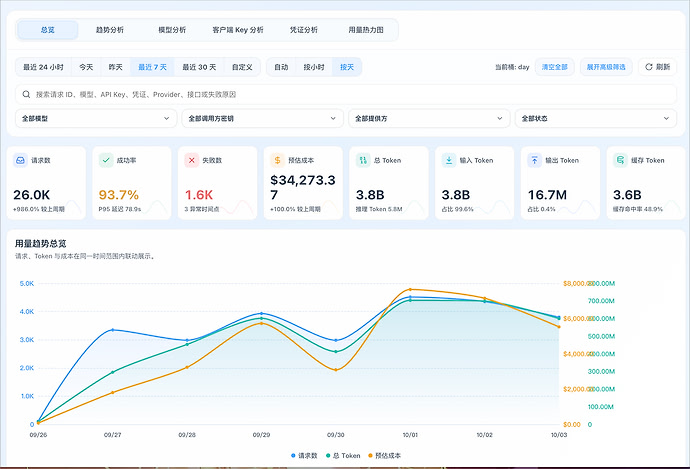The height and width of the screenshot is (469, 690).
Task: Click the 成功率 checkmark icon
Action: [106, 161]
